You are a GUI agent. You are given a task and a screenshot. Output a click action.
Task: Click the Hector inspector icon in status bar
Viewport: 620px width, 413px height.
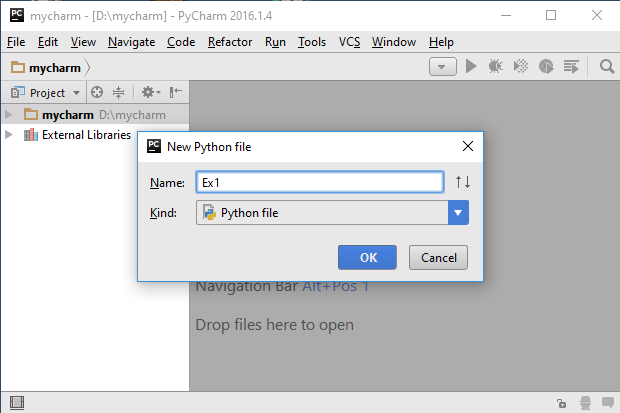coord(585,403)
